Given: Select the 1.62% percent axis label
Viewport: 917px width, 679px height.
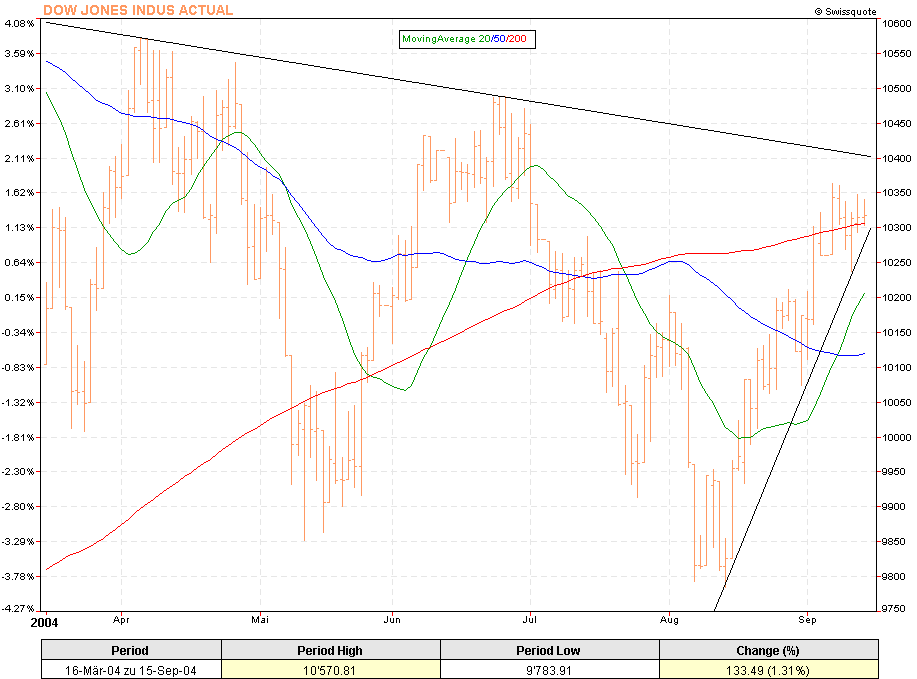Looking at the screenshot, I should point(19,192).
